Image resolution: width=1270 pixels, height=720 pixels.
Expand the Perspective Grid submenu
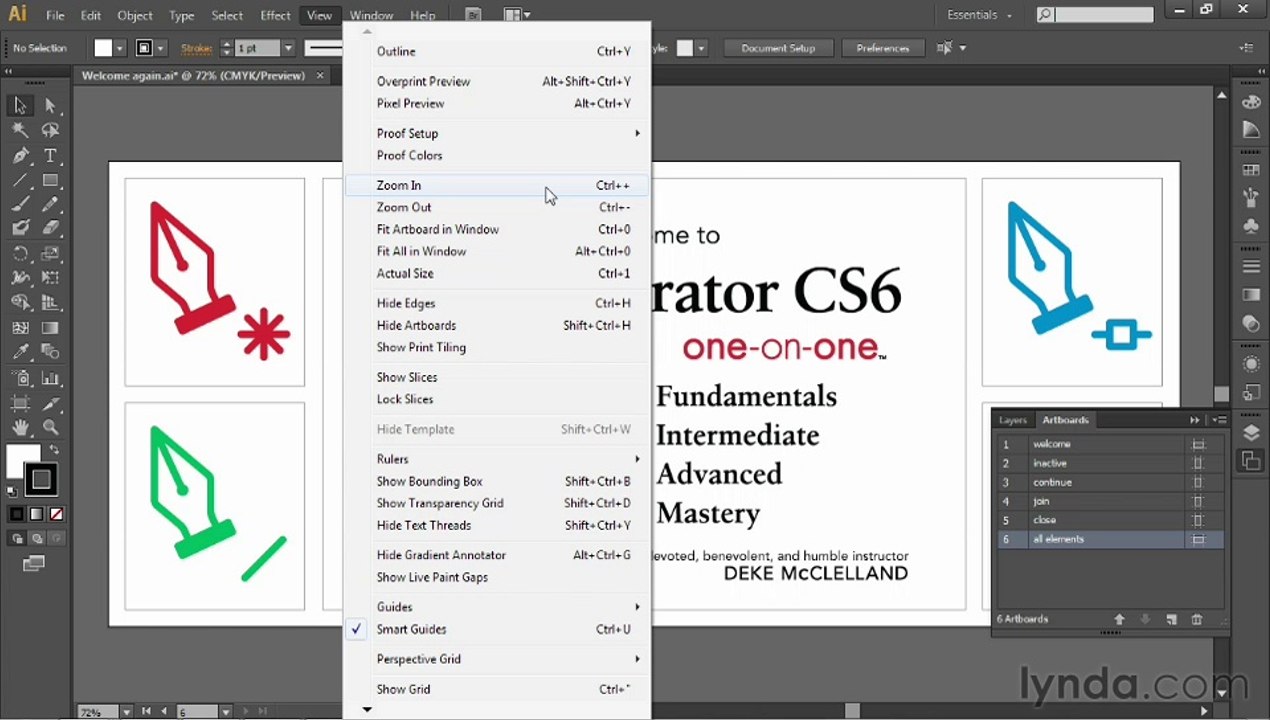[x=497, y=659]
